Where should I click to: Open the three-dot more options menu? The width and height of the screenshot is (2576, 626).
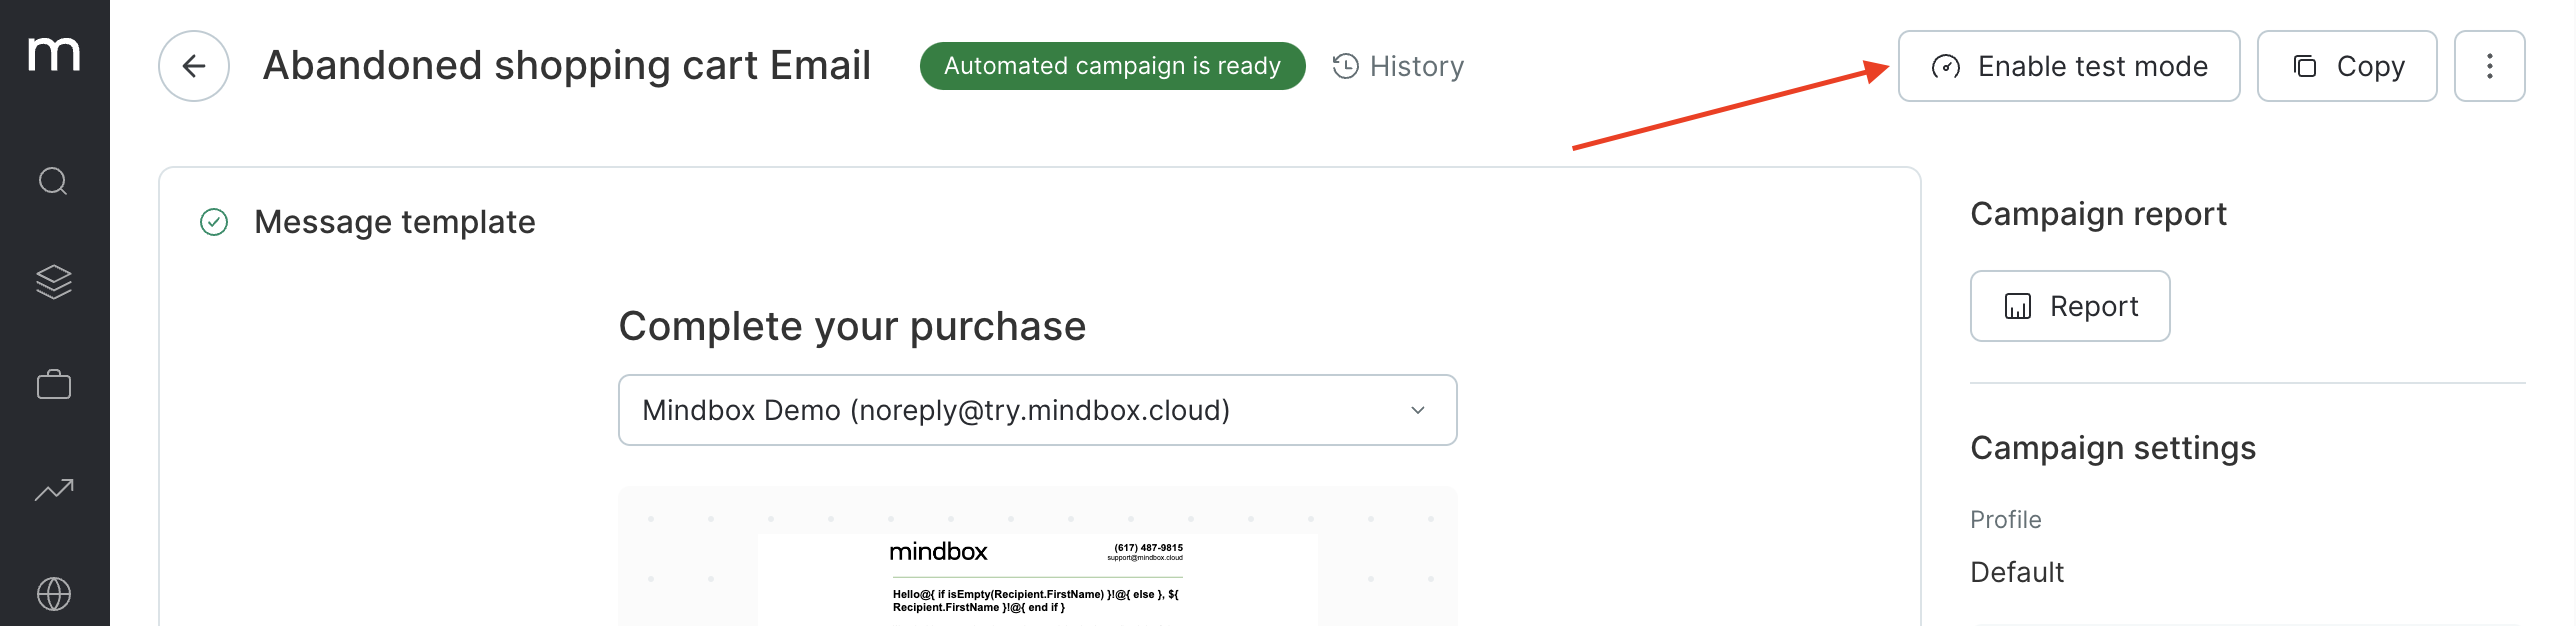click(2490, 66)
